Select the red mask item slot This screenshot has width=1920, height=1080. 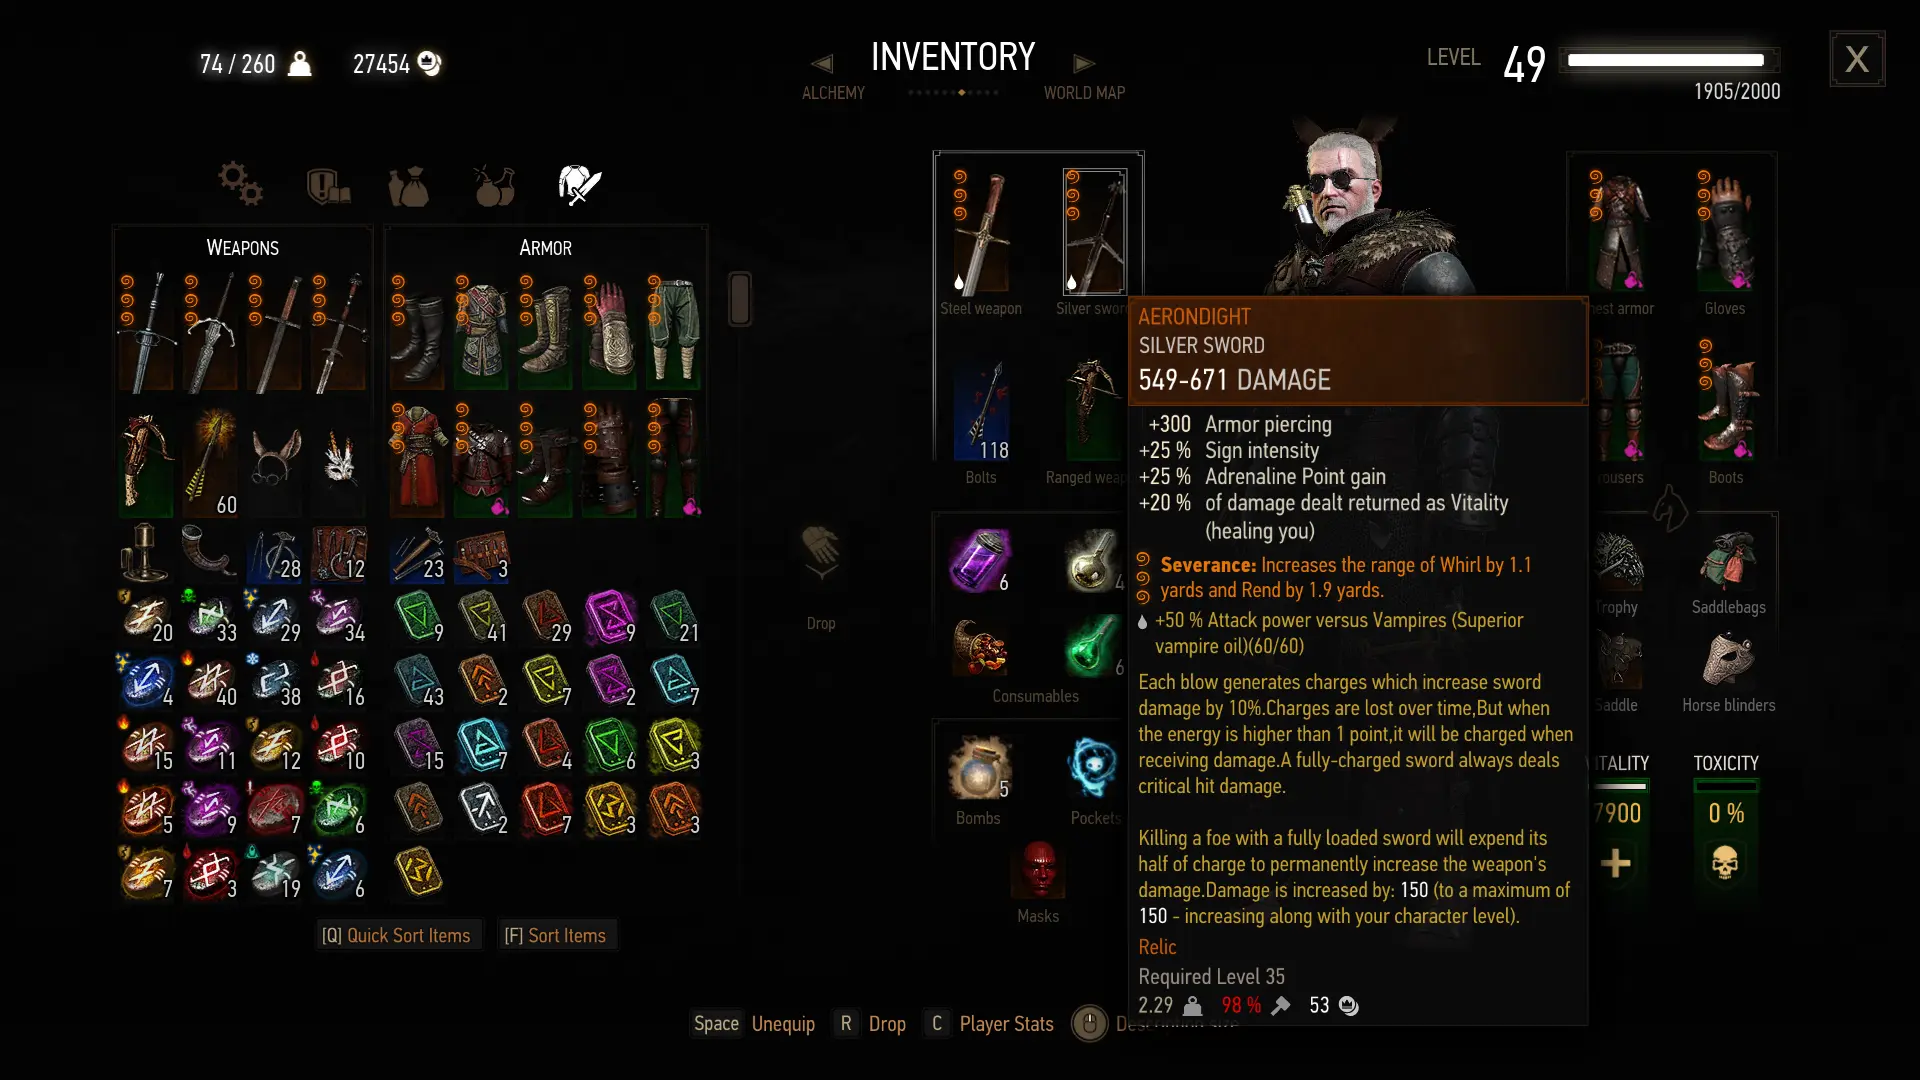tap(1039, 868)
